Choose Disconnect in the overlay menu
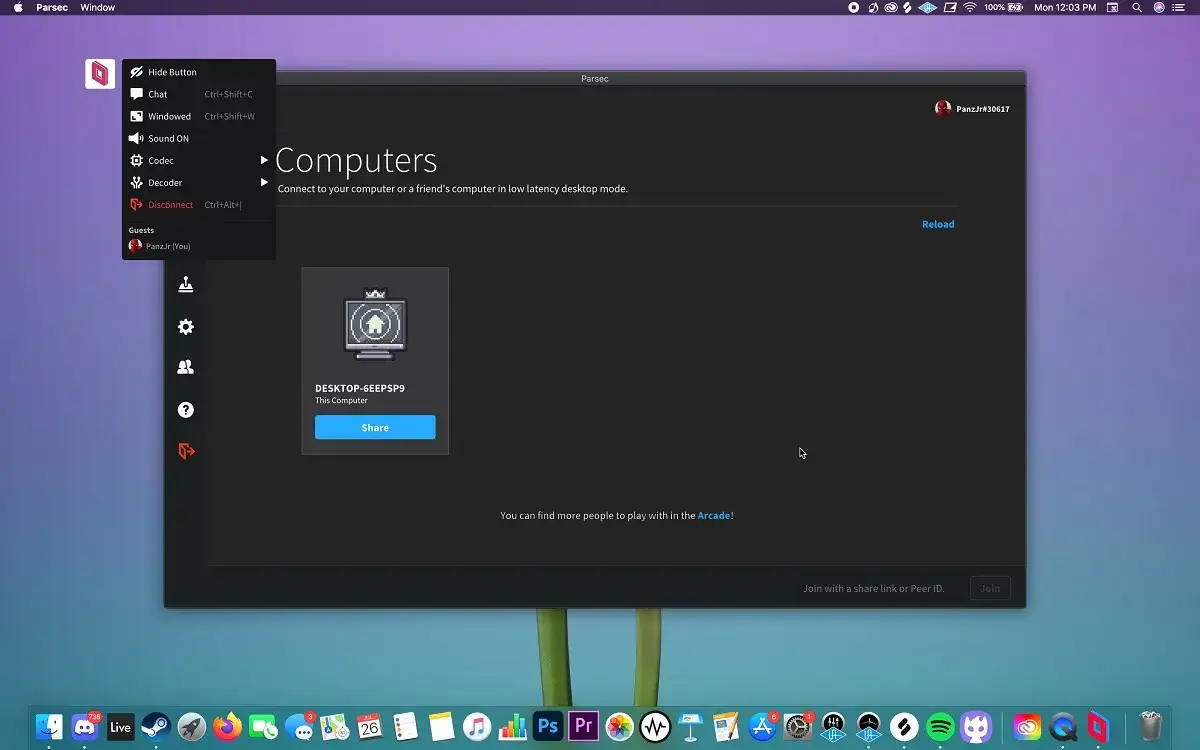This screenshot has width=1200, height=750. 170,205
